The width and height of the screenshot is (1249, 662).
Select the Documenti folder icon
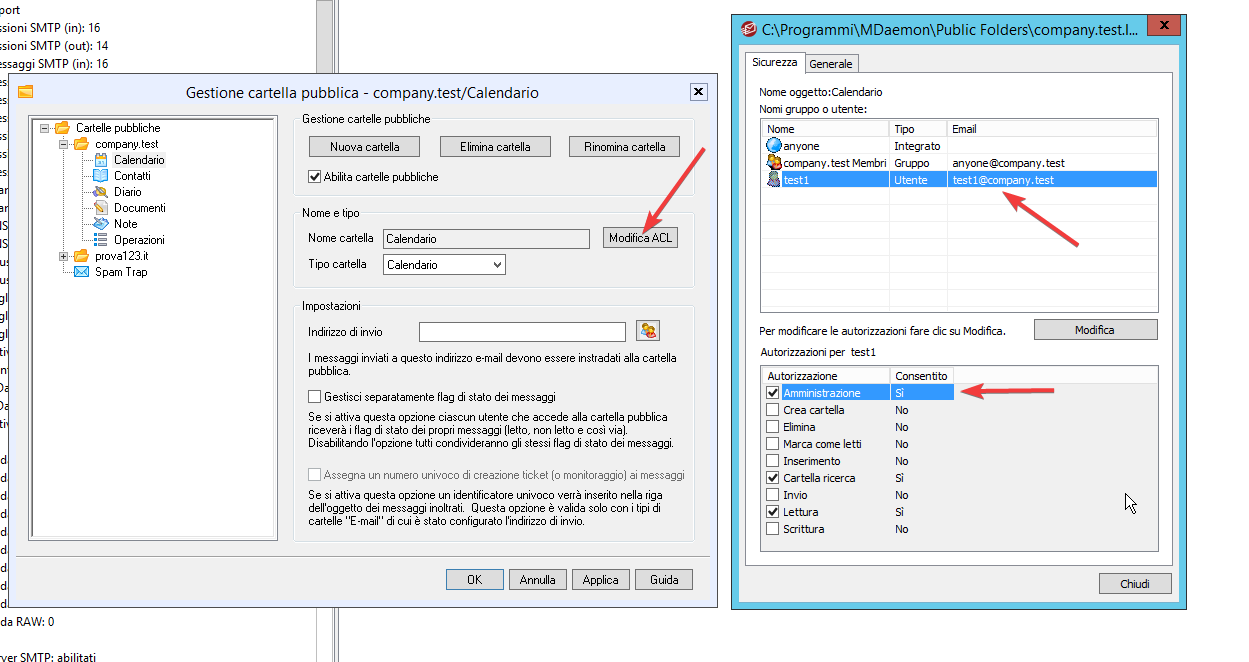point(100,208)
